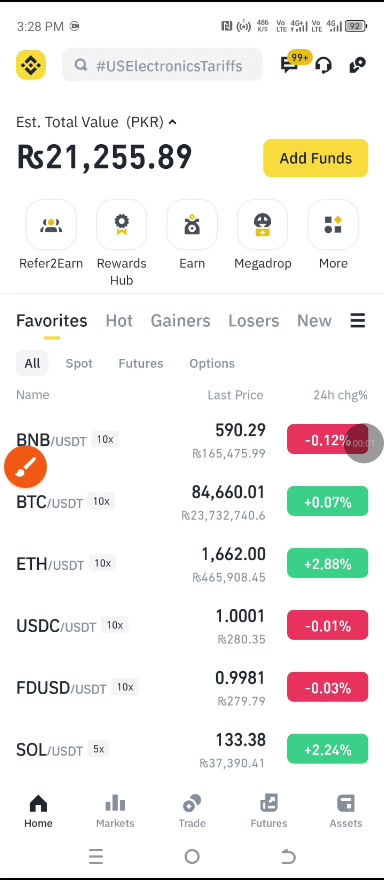This screenshot has height=880, width=384.
Task: Tap the Add Funds button
Action: click(316, 158)
